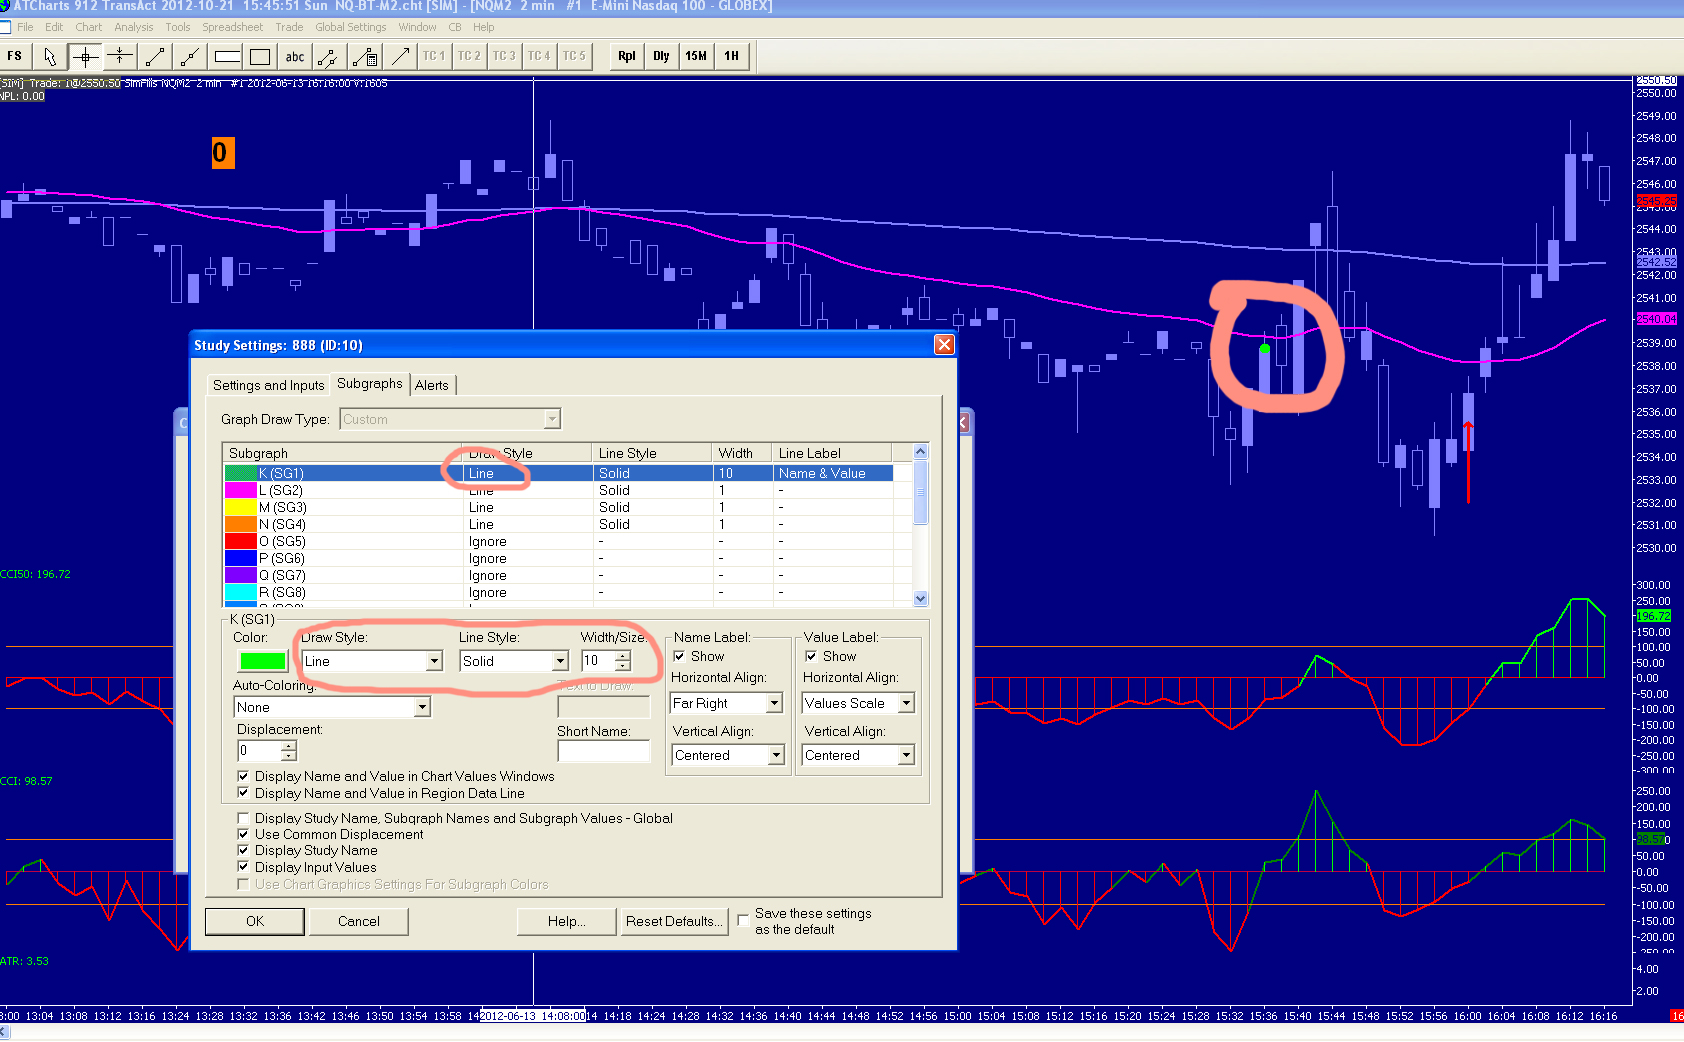Viewport: 1684px width, 1042px height.
Task: Click the OK button
Action: tap(255, 921)
